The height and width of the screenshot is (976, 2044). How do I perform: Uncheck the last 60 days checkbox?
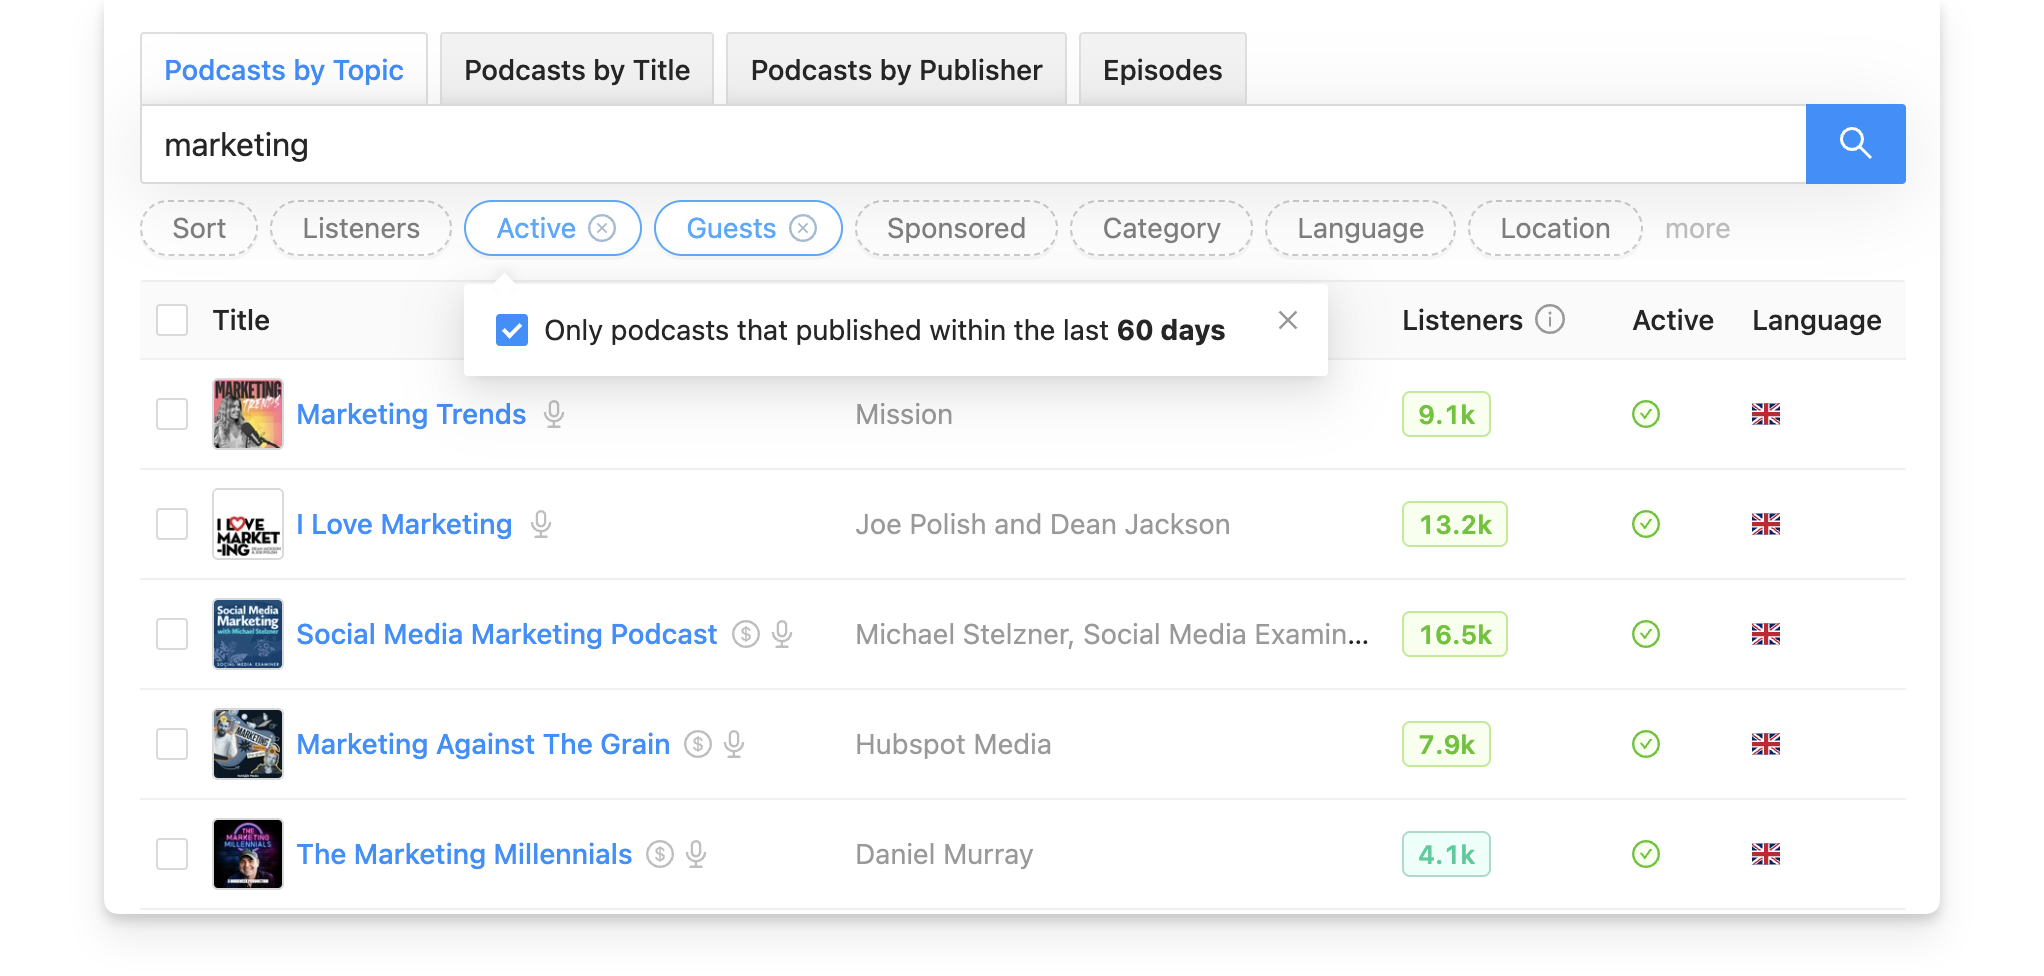(x=512, y=330)
